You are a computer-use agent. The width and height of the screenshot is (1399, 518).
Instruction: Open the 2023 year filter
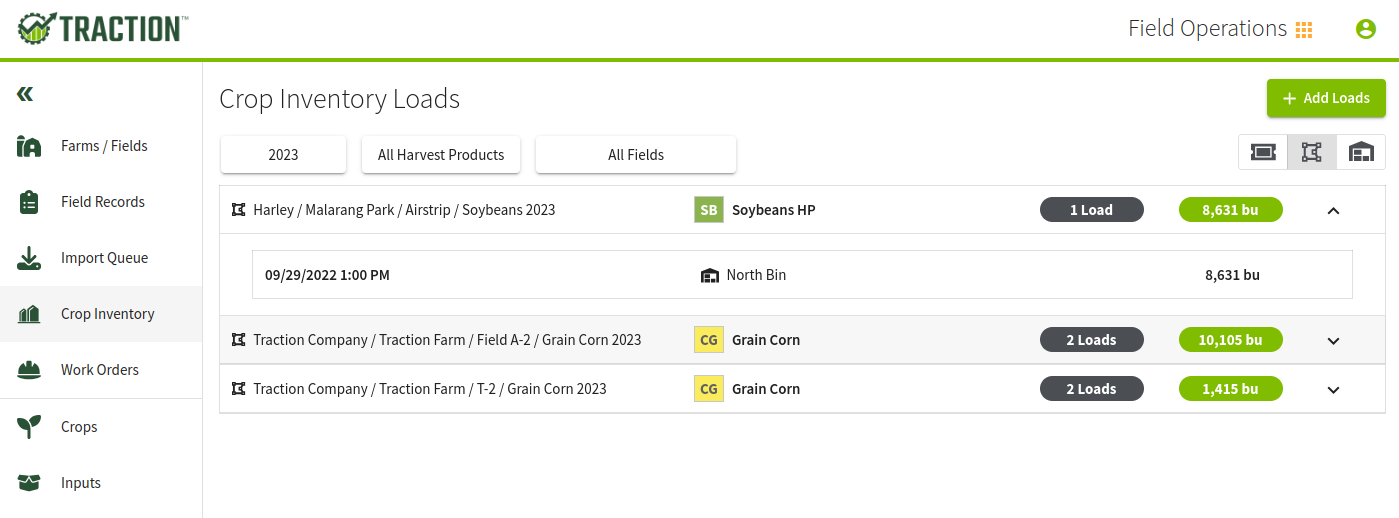(x=283, y=155)
